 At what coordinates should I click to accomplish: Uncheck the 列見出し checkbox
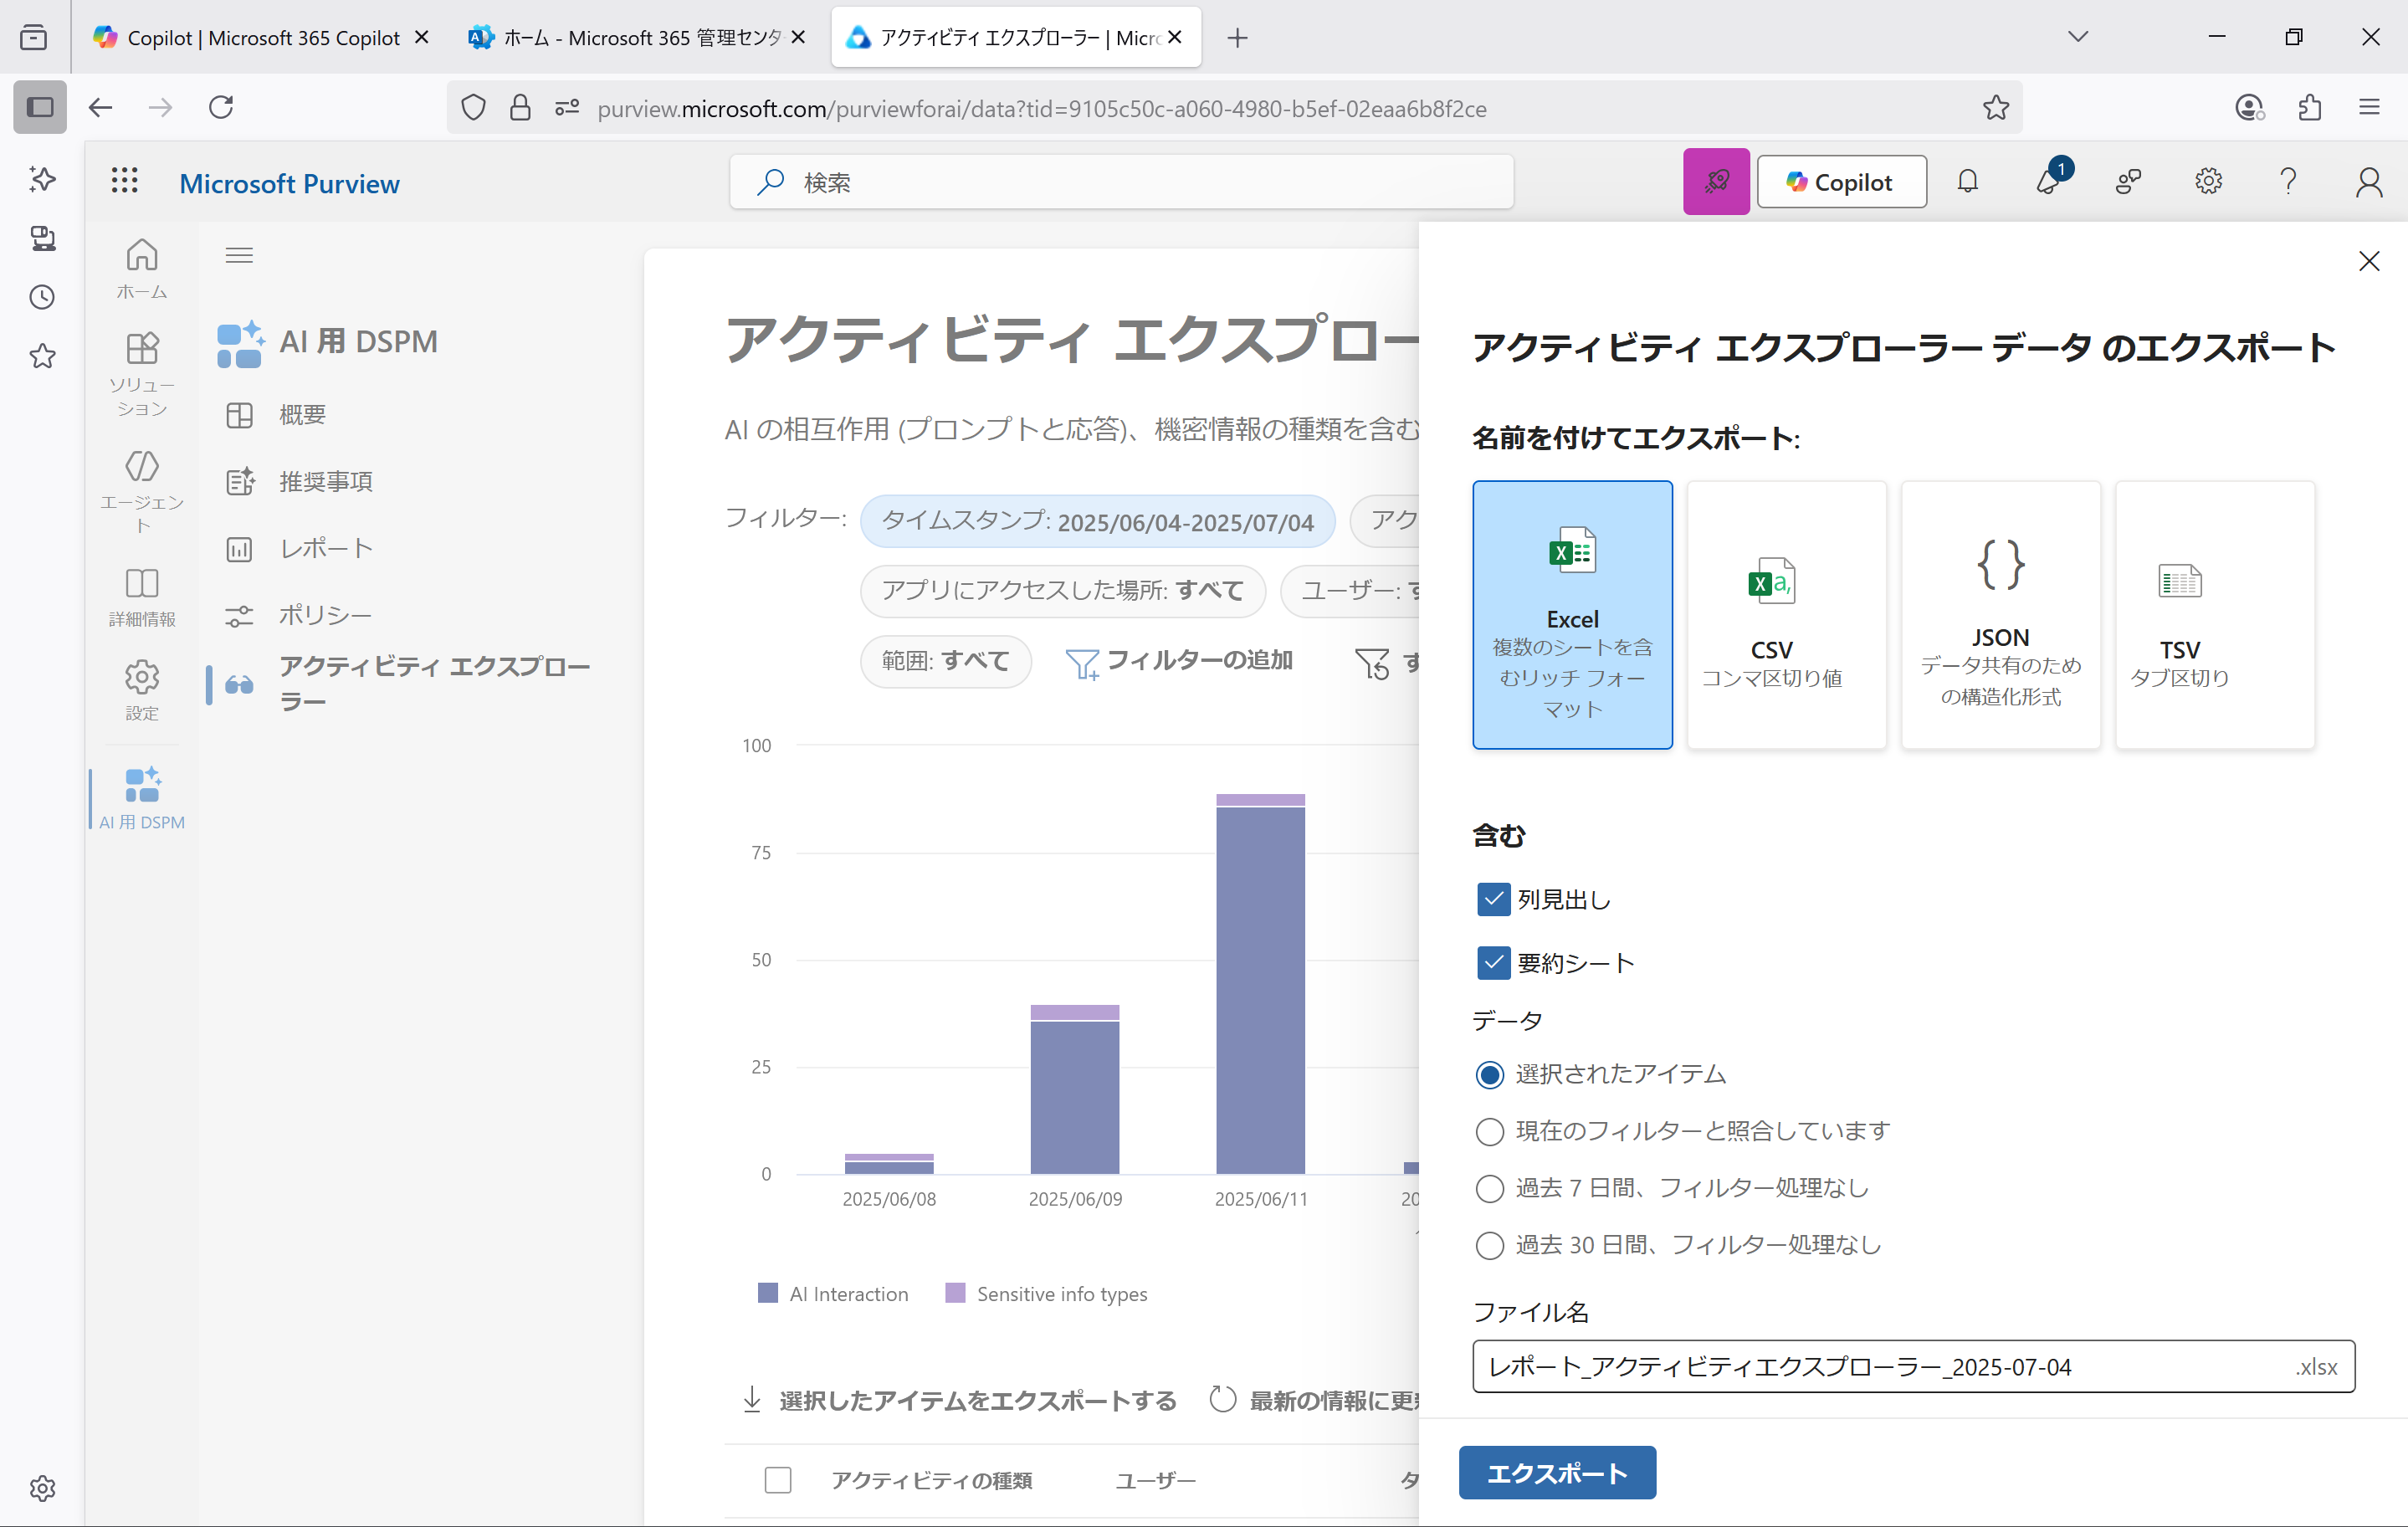tap(1493, 899)
